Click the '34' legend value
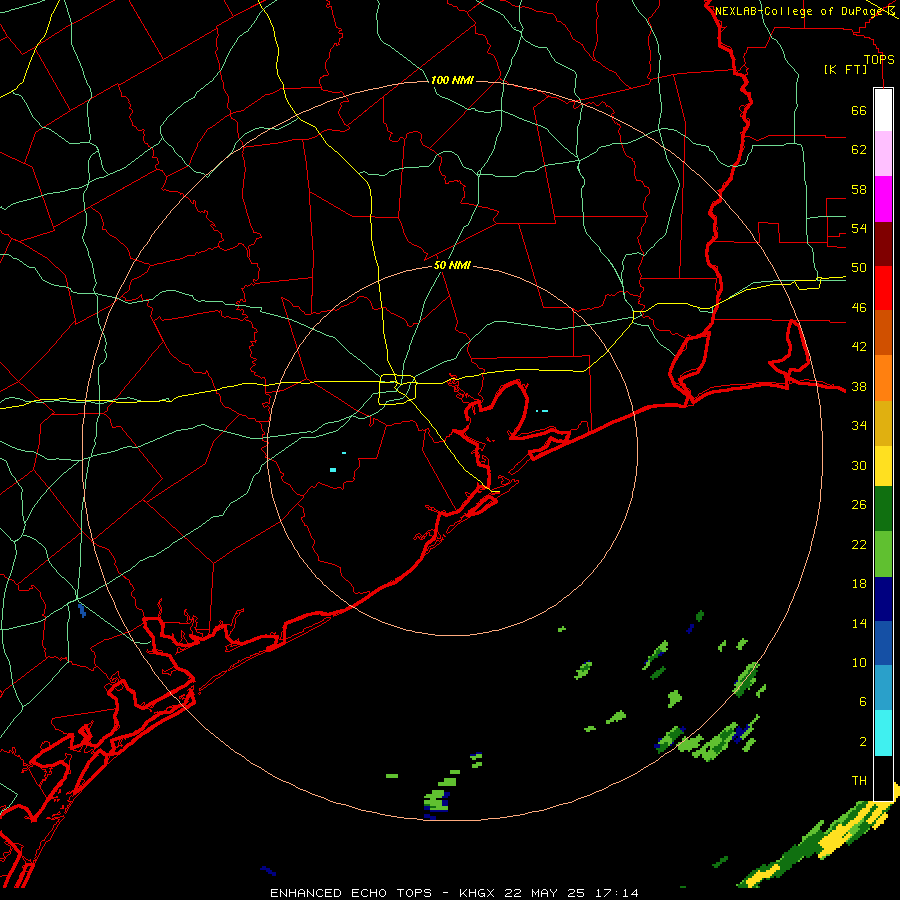900x900 pixels. pos(859,426)
